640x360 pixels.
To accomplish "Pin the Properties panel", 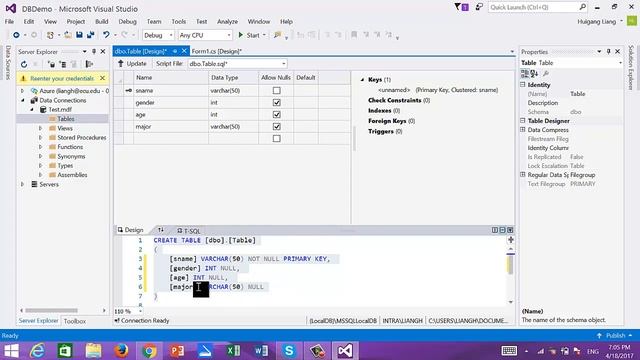I will click(x=608, y=51).
